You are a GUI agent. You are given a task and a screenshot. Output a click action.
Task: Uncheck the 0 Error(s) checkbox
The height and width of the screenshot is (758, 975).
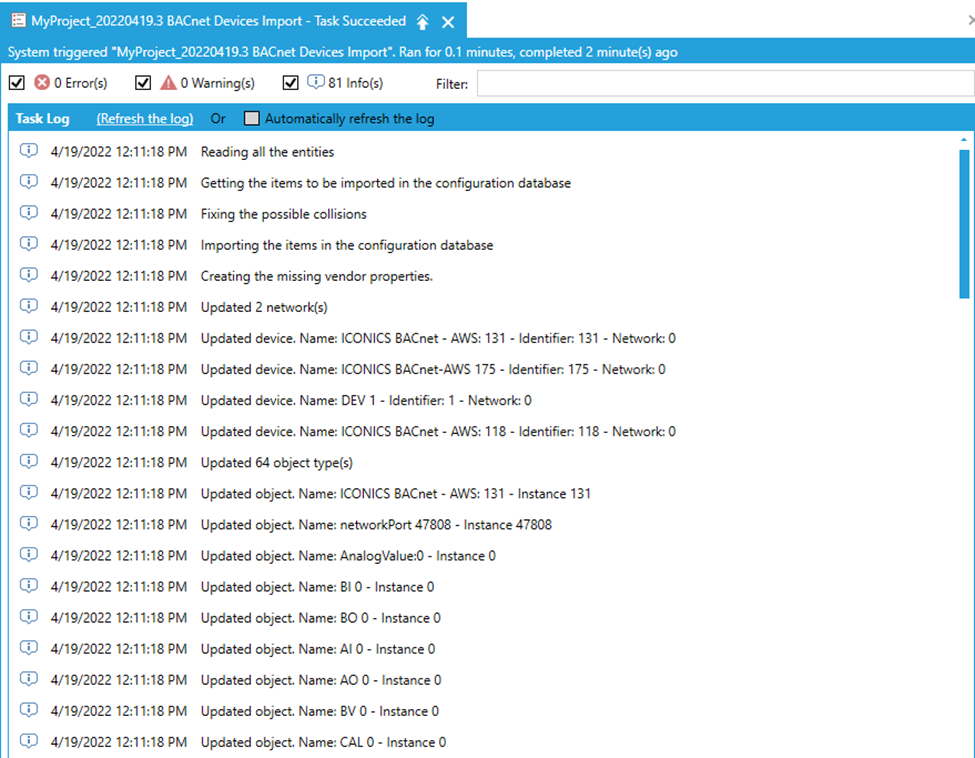coord(16,83)
